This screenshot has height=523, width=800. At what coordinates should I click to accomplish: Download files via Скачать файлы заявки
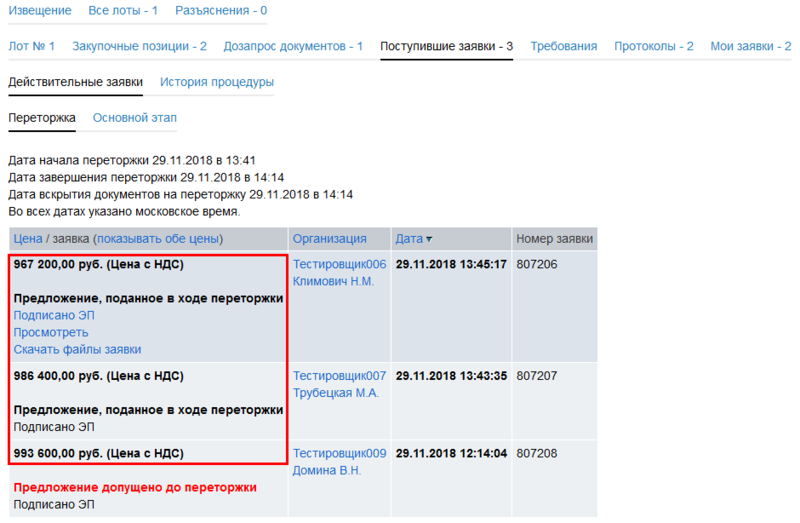point(77,349)
